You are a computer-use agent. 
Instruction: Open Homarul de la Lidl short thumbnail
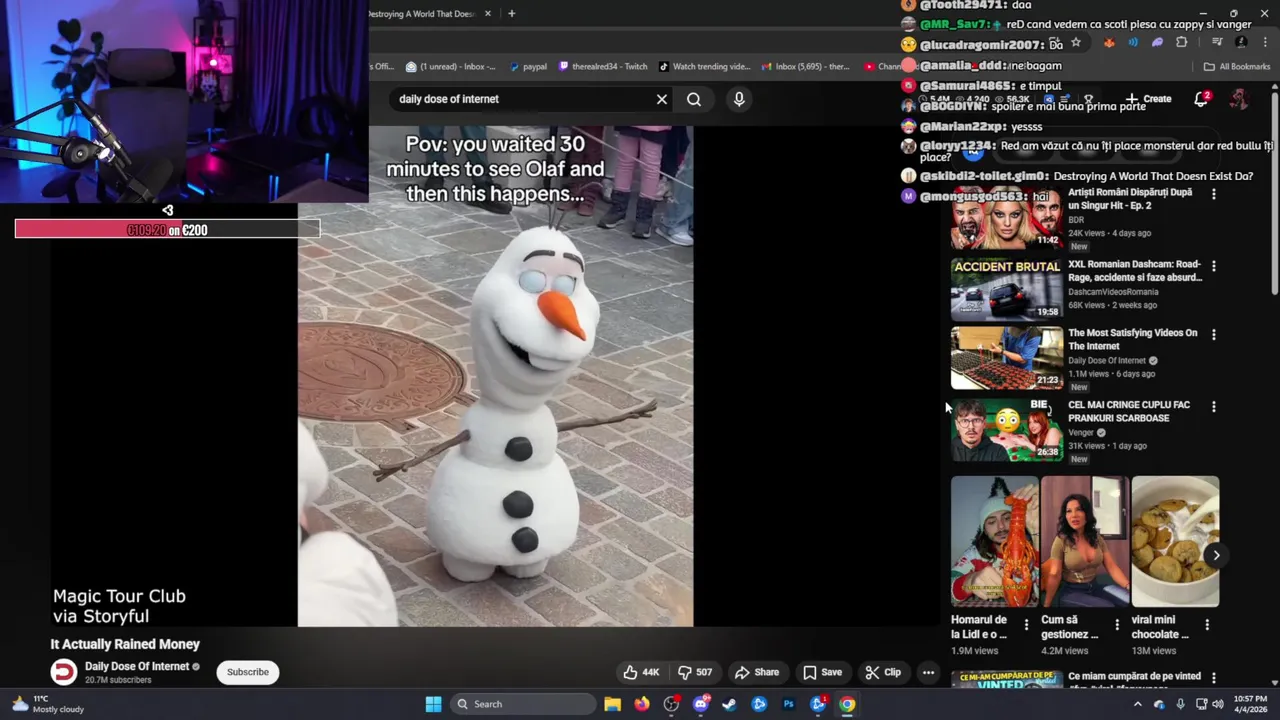point(995,541)
